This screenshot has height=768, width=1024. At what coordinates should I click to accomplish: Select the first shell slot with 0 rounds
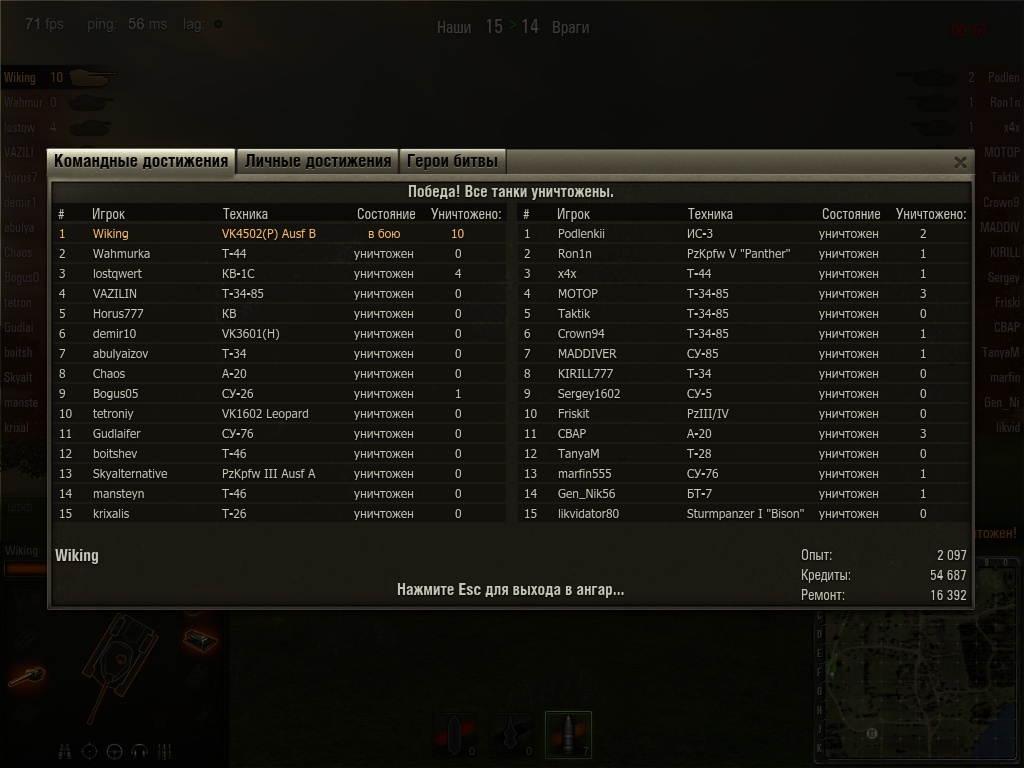pos(455,734)
